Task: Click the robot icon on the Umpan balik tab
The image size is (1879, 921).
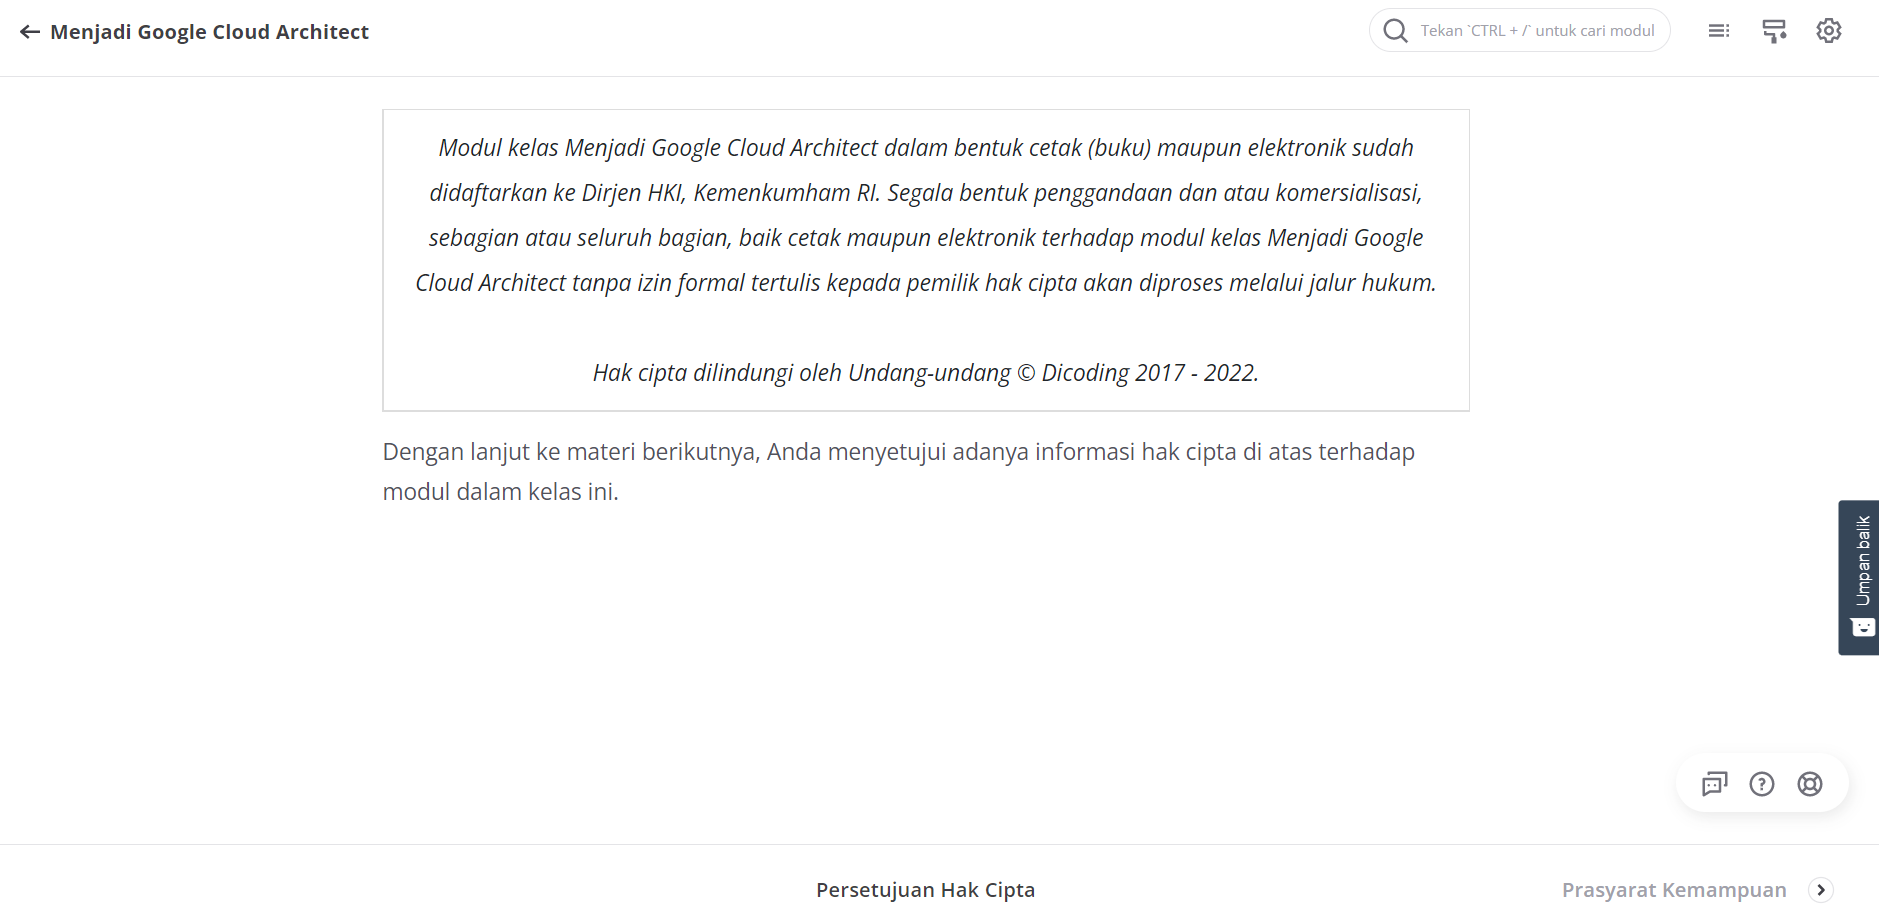Action: (1862, 625)
